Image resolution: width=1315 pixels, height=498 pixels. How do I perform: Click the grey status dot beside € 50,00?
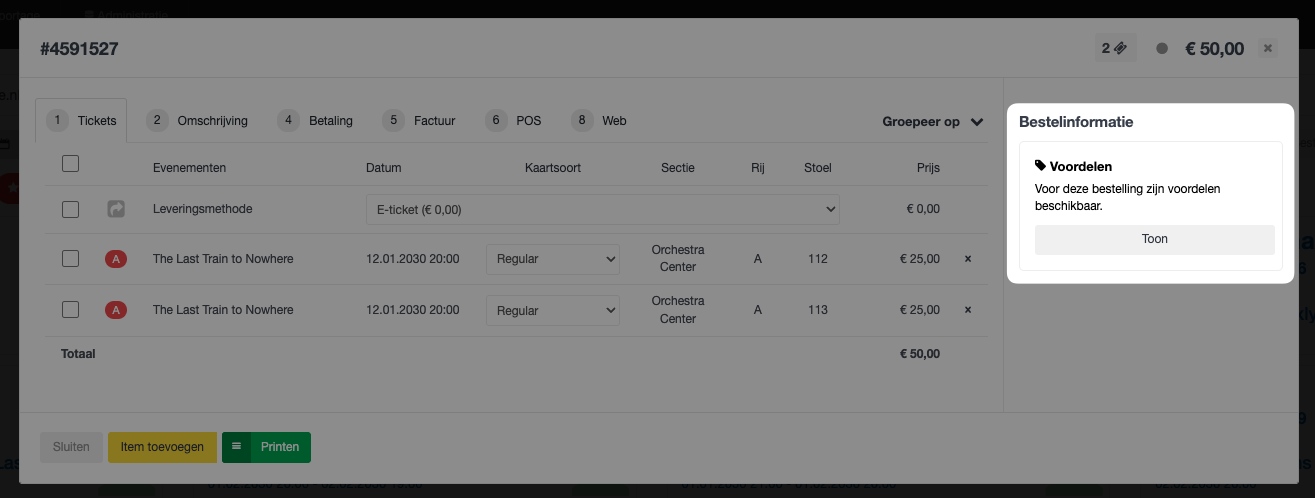coord(1162,48)
